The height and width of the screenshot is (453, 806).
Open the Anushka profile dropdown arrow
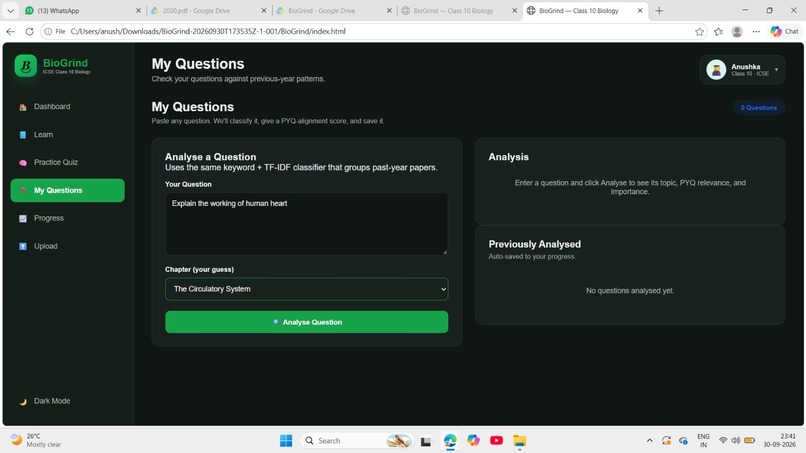776,69
